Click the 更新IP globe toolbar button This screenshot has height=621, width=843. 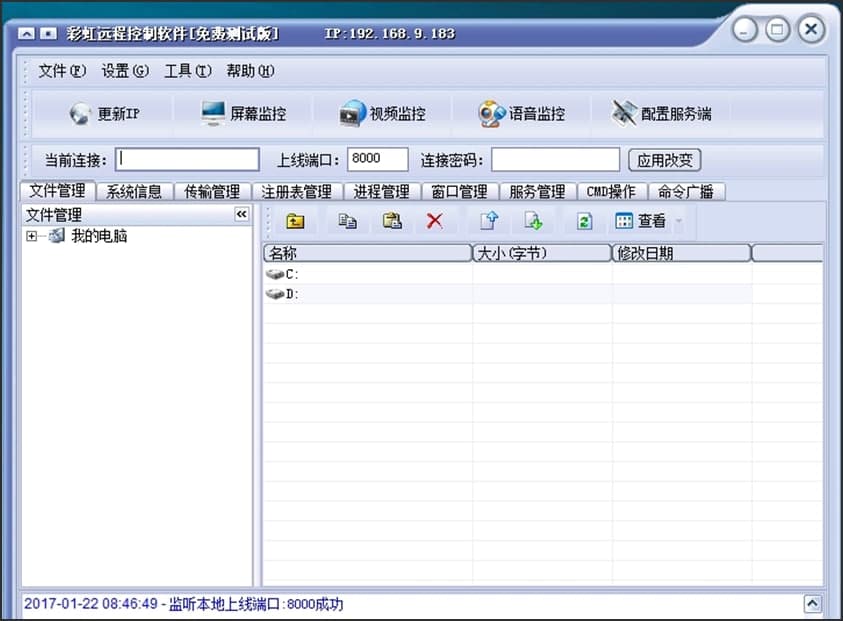(104, 114)
